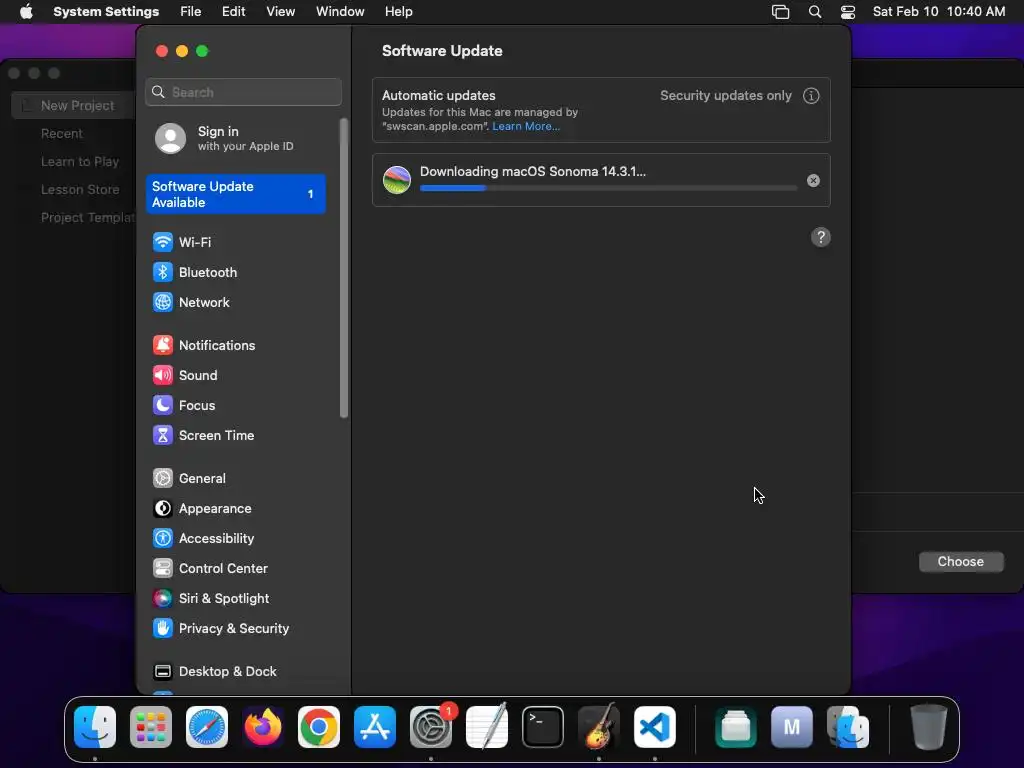
Task: Select Recent in GarageBand window
Action: coord(62,134)
